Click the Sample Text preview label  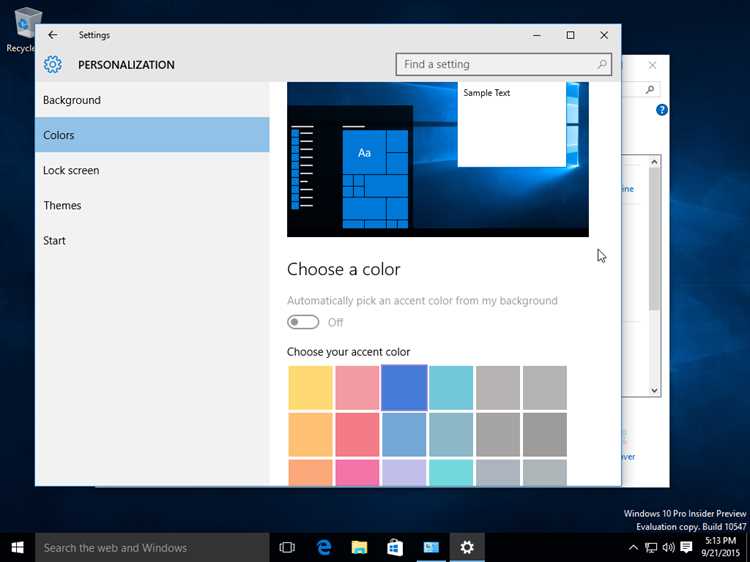pos(486,93)
